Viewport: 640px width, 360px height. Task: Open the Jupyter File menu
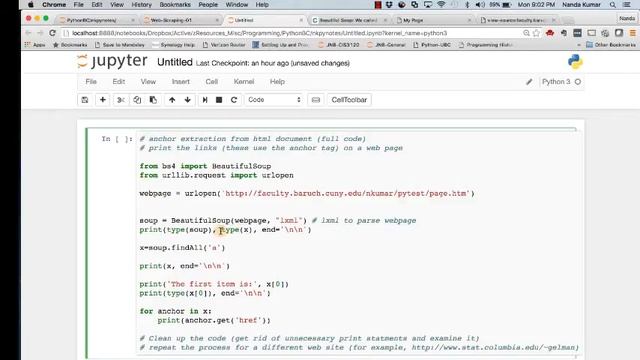point(91,82)
